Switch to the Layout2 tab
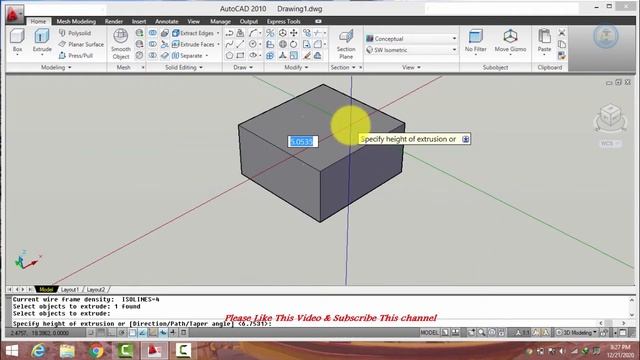 (96, 289)
